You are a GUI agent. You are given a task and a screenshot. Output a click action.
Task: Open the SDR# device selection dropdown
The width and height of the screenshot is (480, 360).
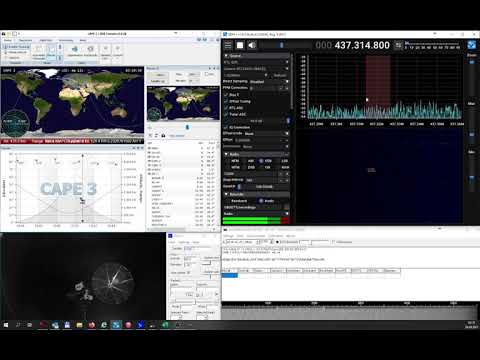tap(256, 69)
